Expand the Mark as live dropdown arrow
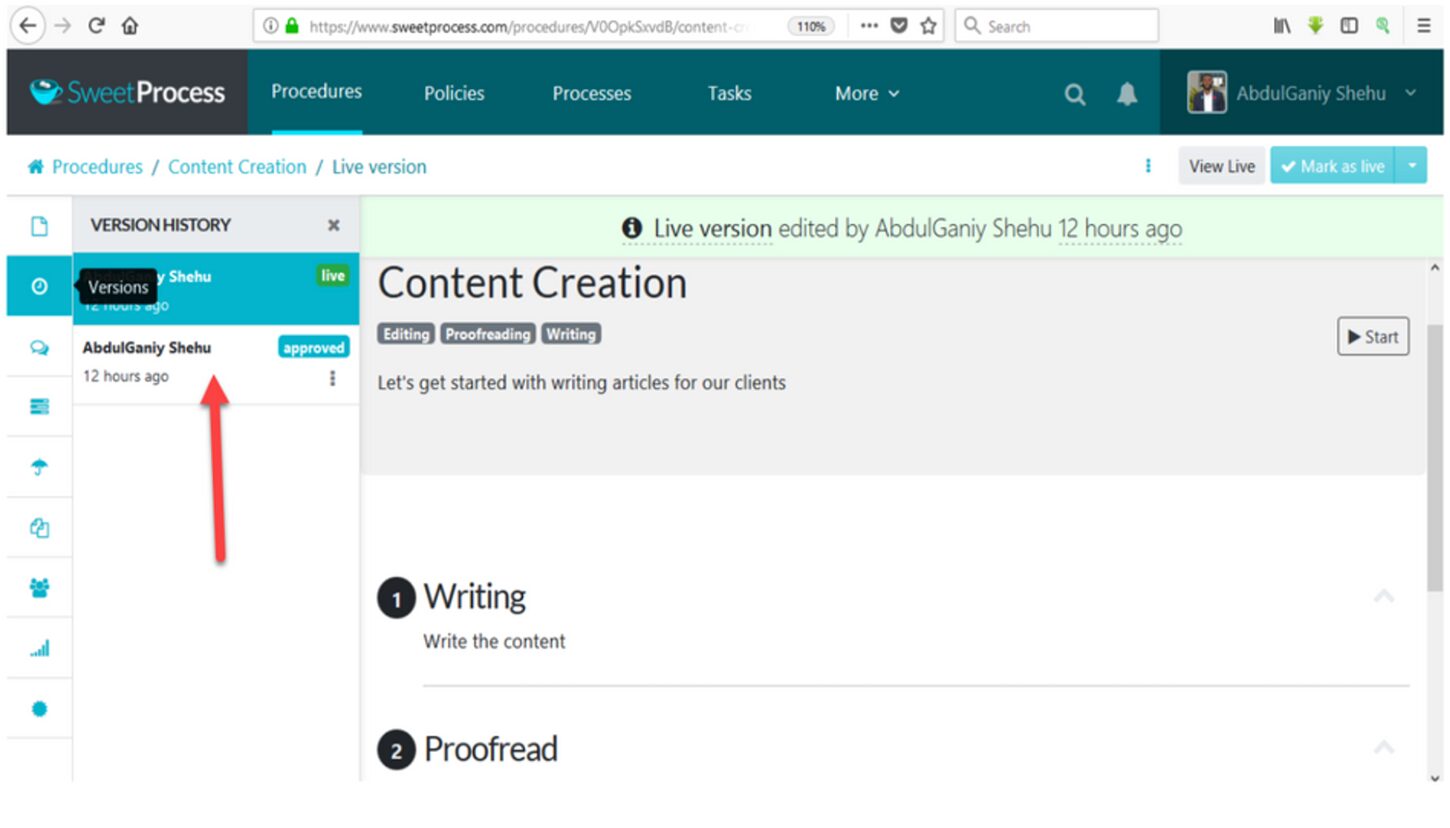 click(x=1412, y=166)
